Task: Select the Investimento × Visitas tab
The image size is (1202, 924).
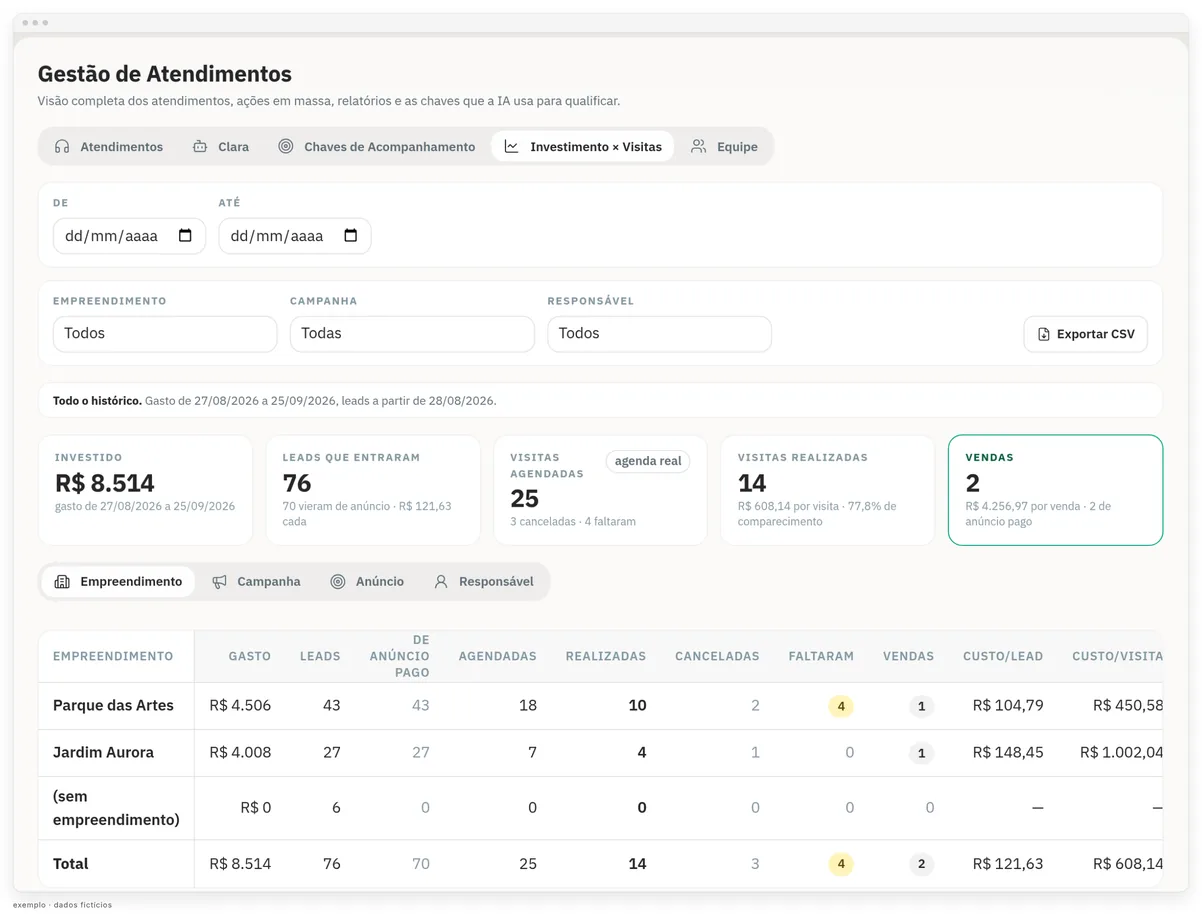Action: [583, 147]
